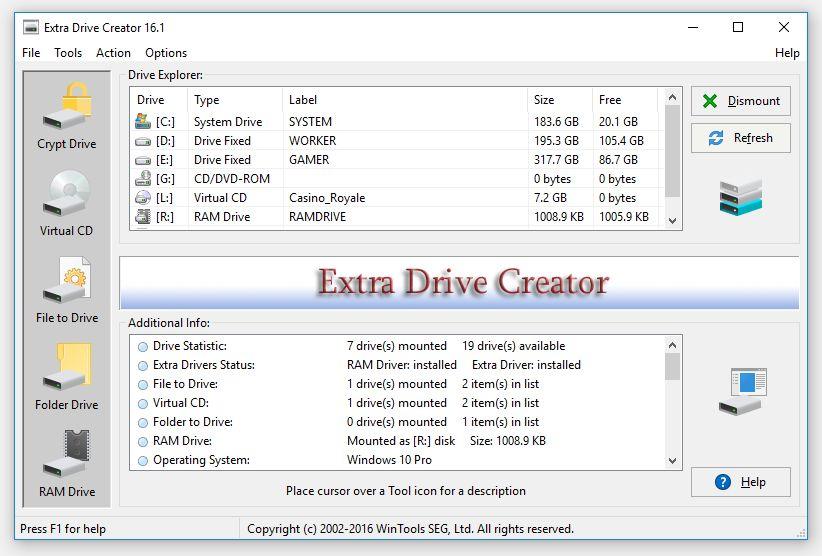Click the 317.7 GB size value

point(556,159)
